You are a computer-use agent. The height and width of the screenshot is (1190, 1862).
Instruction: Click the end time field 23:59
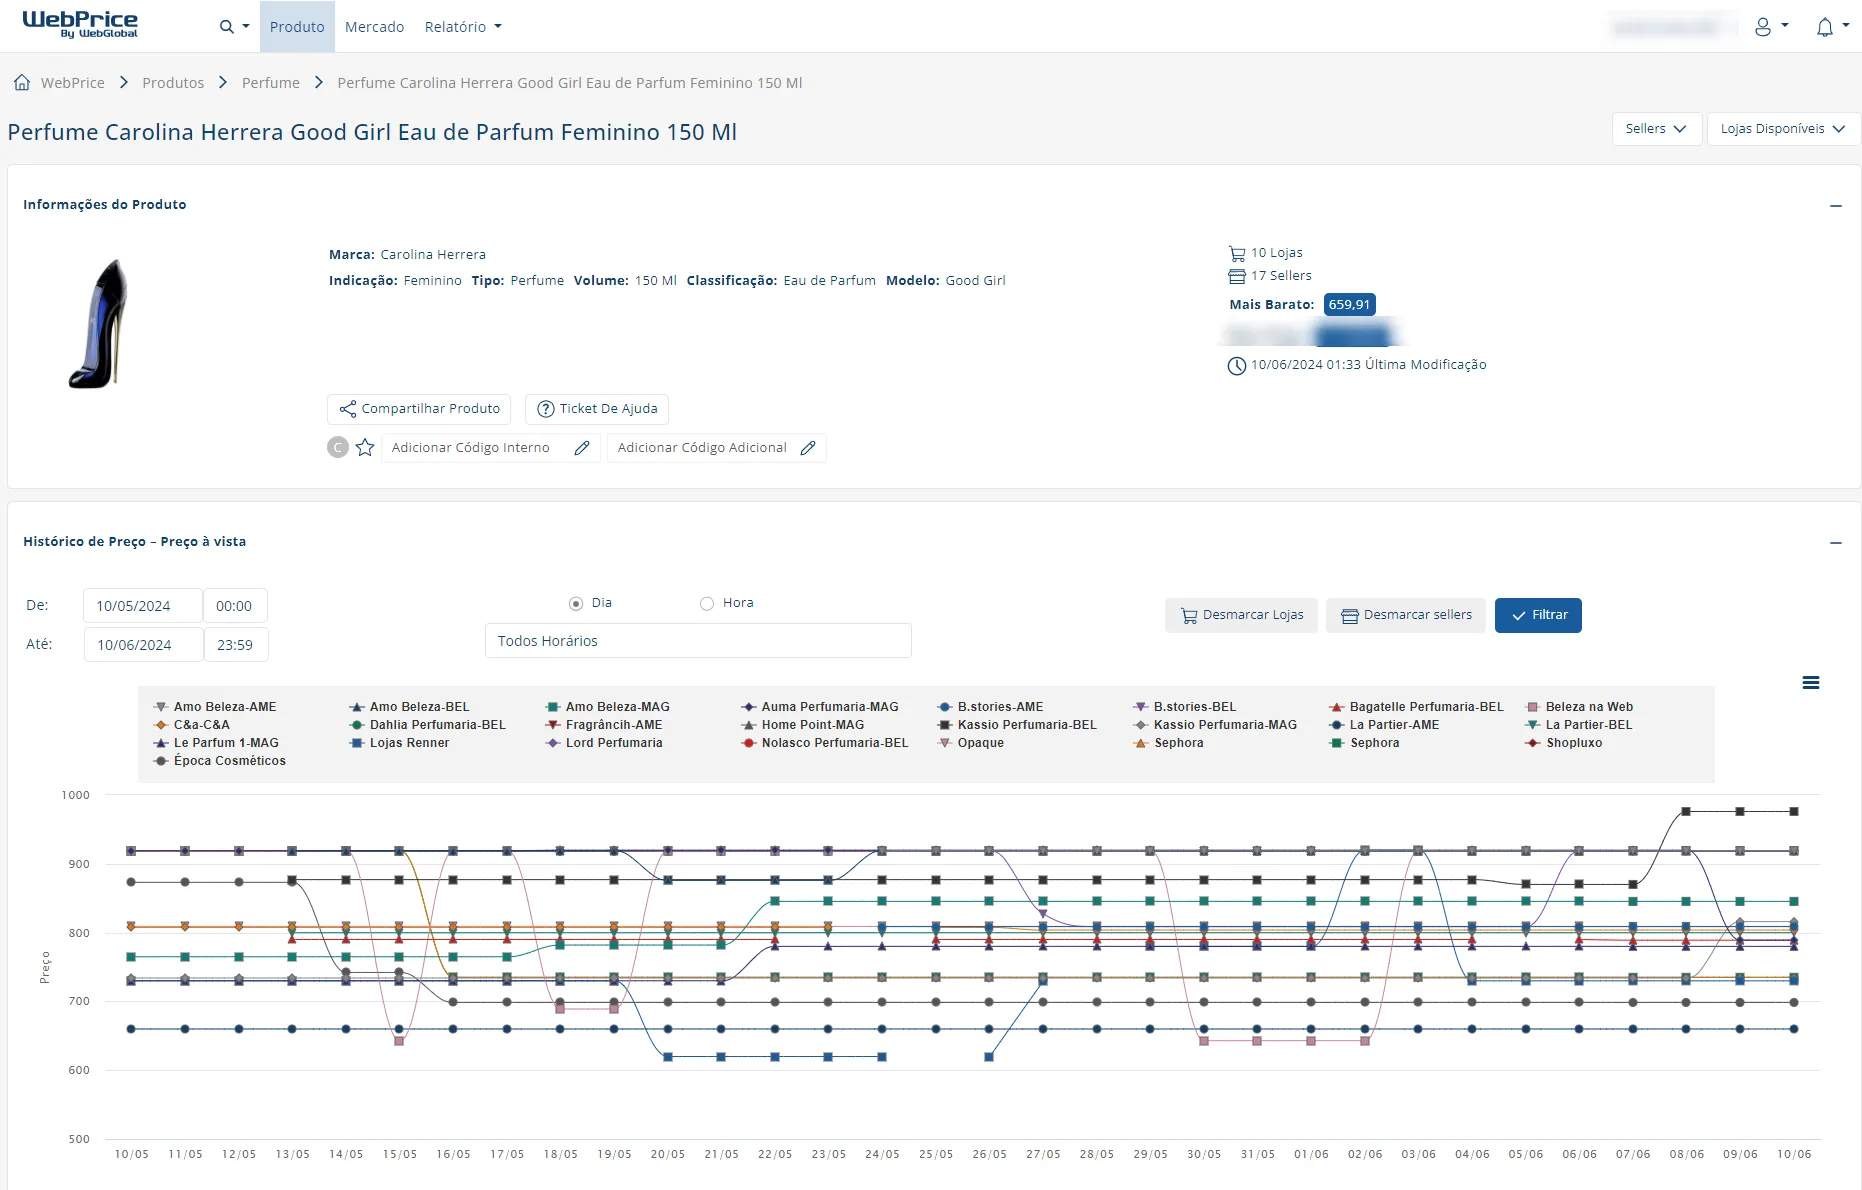(235, 645)
